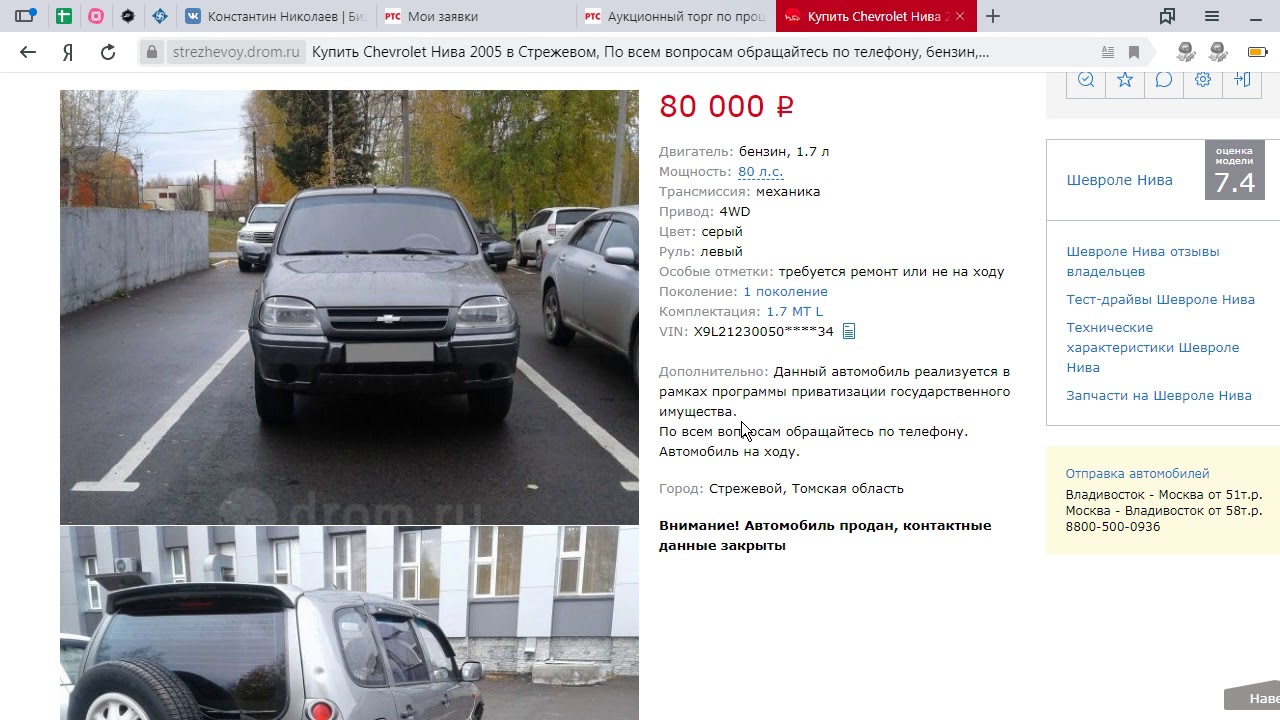The width and height of the screenshot is (1280, 720).
Task: Open the Yandex home 'Я' button
Action: (x=68, y=52)
